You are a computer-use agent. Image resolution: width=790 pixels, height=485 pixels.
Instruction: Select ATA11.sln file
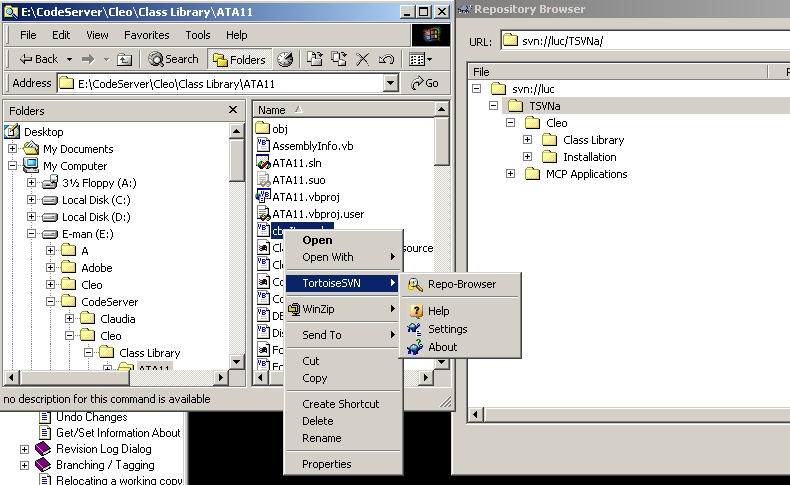click(x=289, y=163)
